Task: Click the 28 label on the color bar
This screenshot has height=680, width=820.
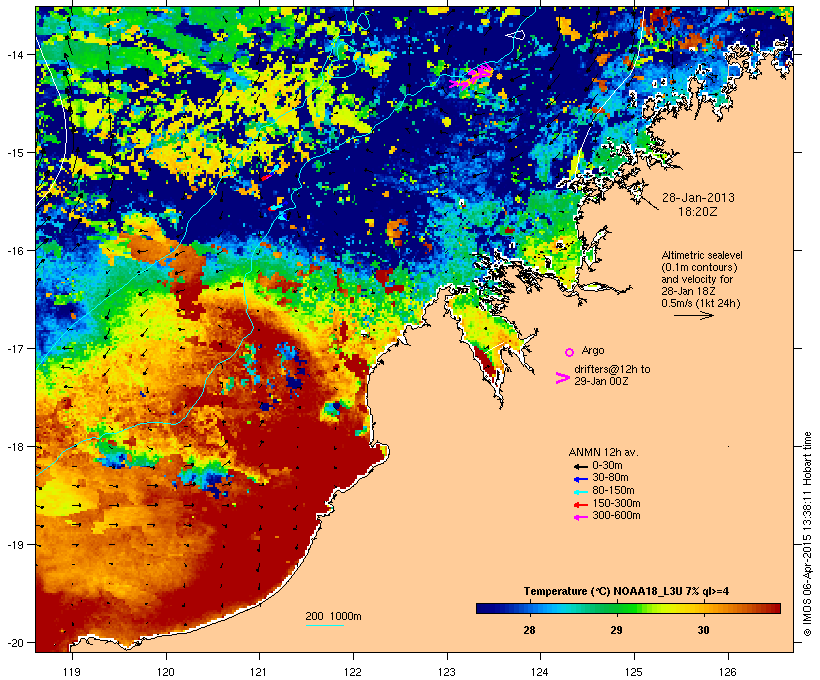Action: [529, 630]
